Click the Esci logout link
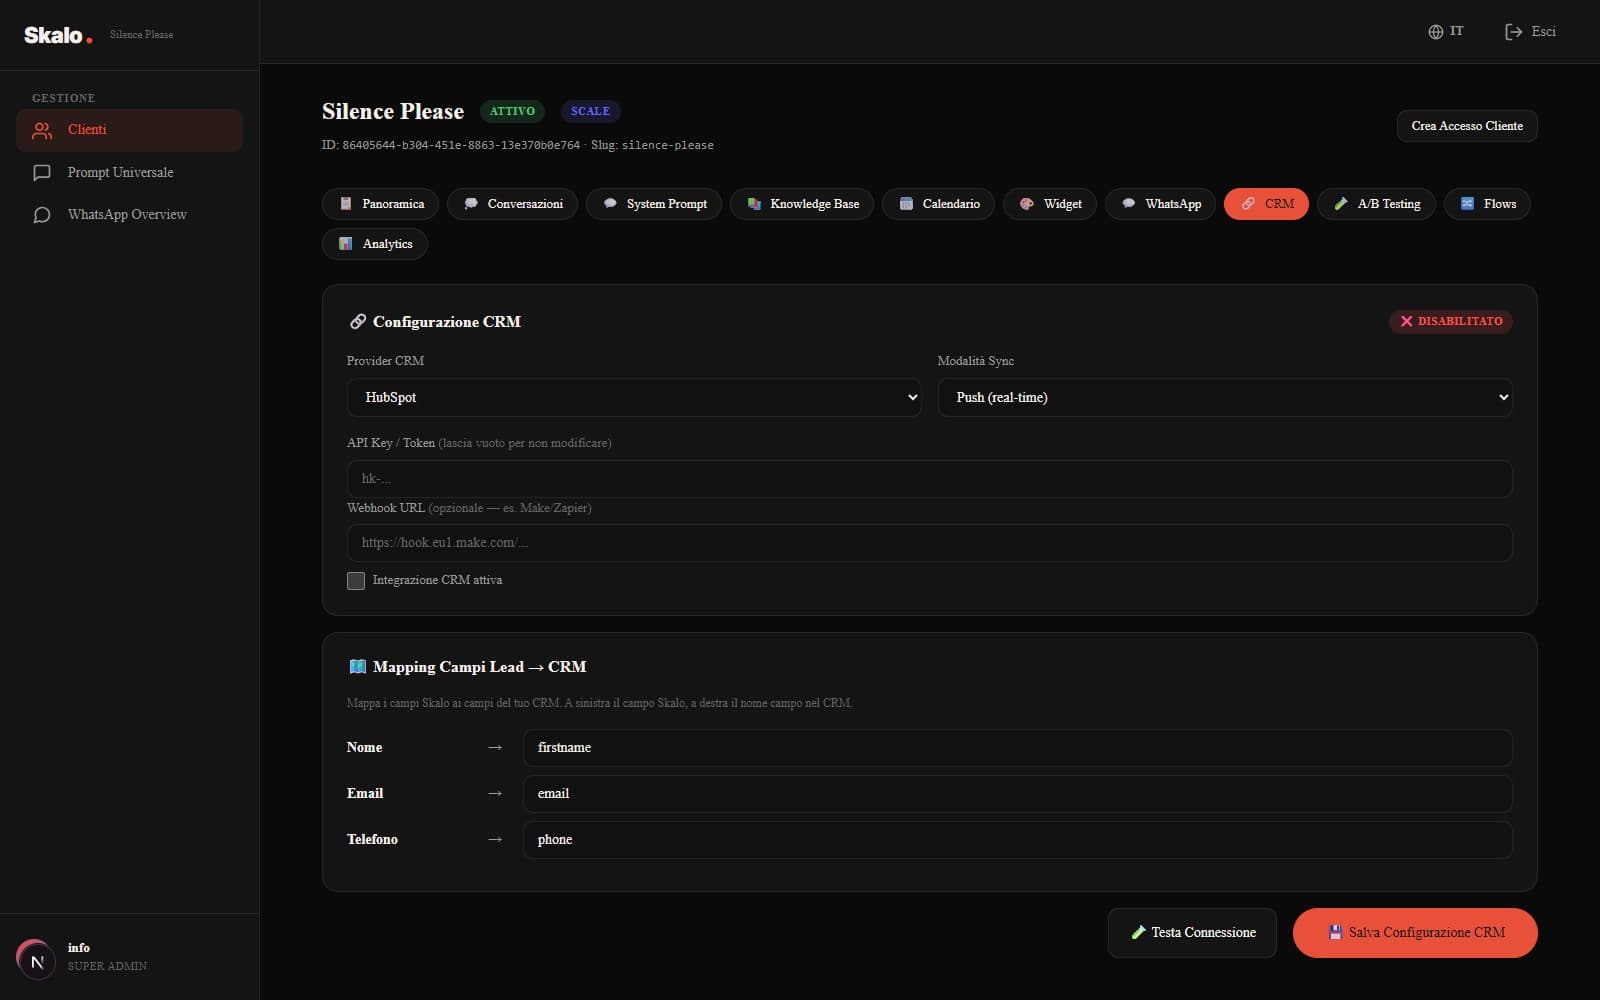This screenshot has height=1000, width=1600. coord(1530,32)
